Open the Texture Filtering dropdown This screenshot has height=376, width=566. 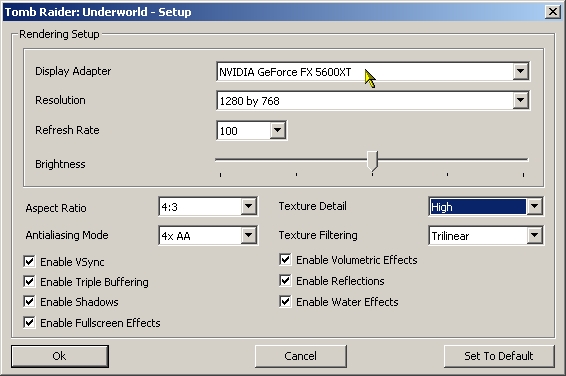point(534,236)
